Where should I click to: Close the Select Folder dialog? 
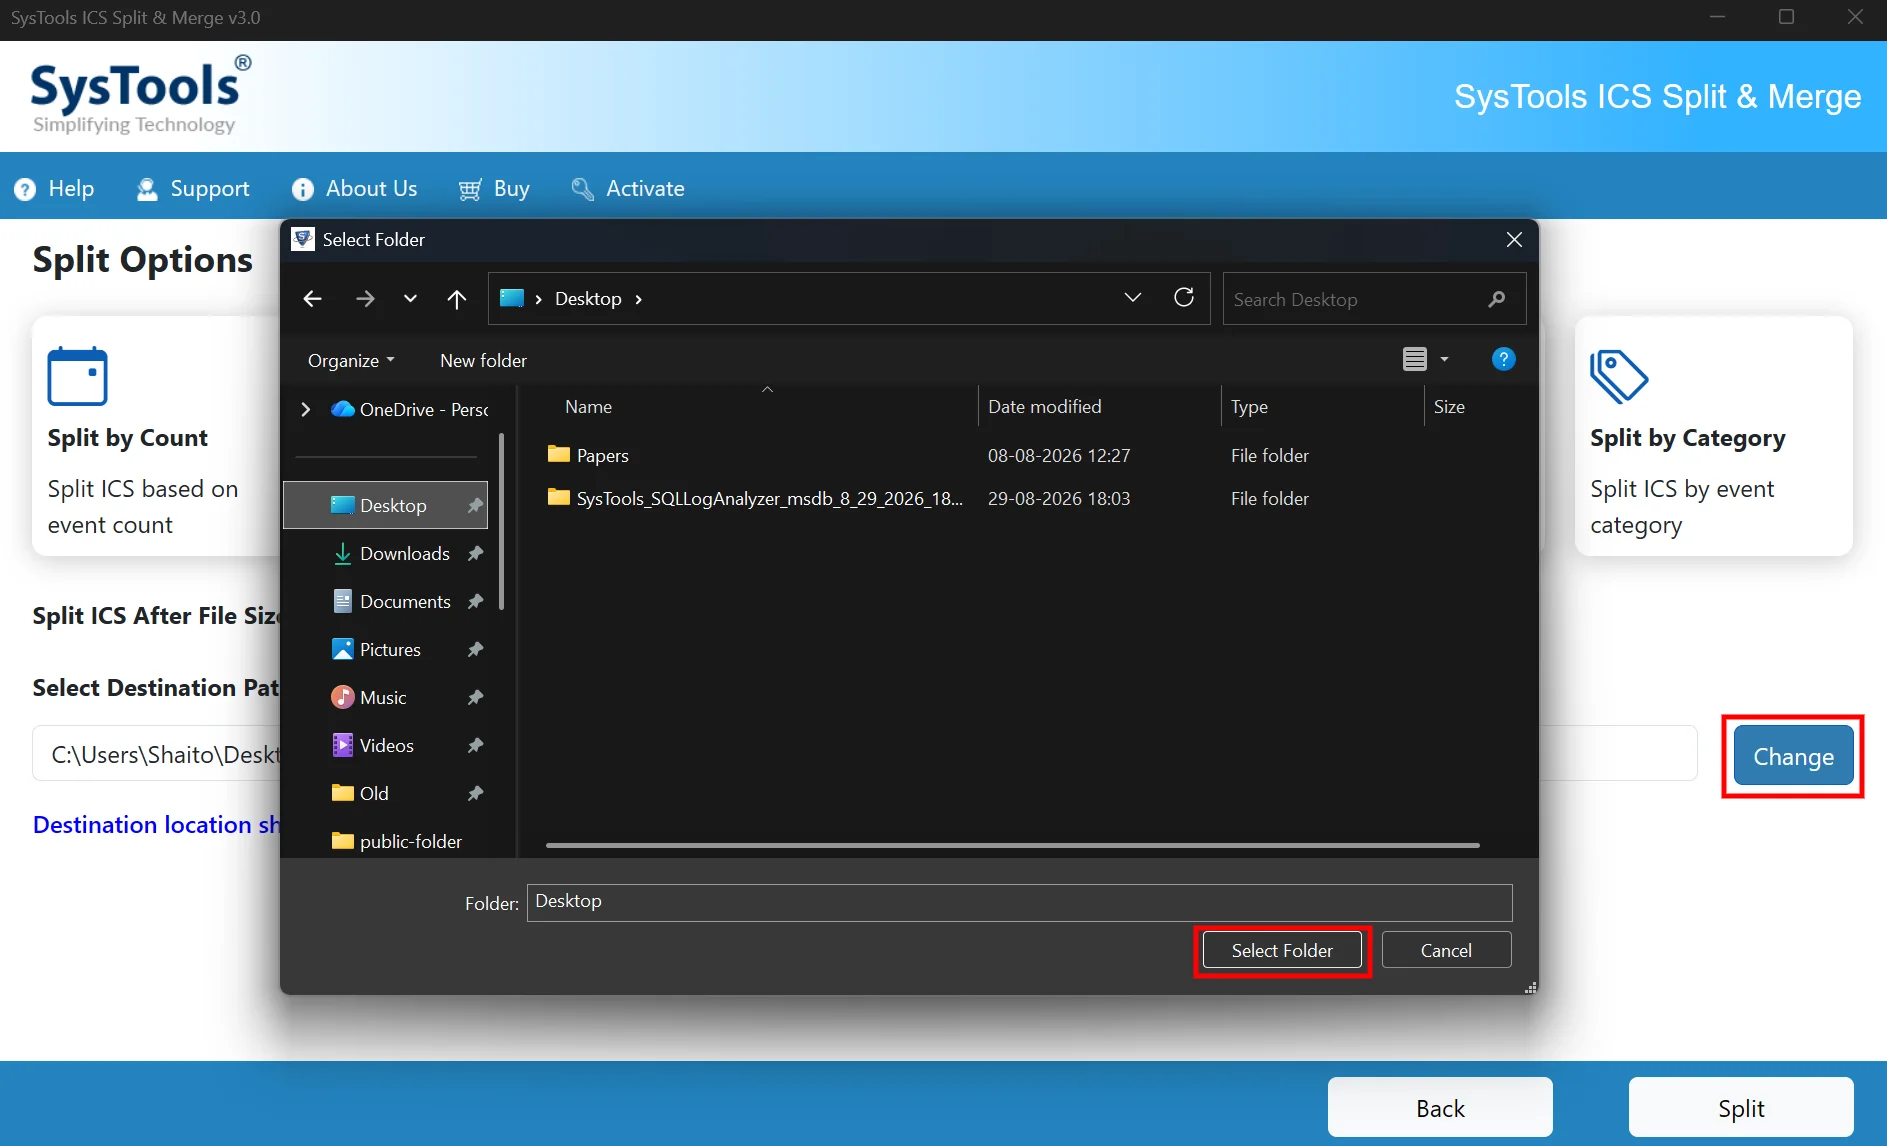point(1514,240)
